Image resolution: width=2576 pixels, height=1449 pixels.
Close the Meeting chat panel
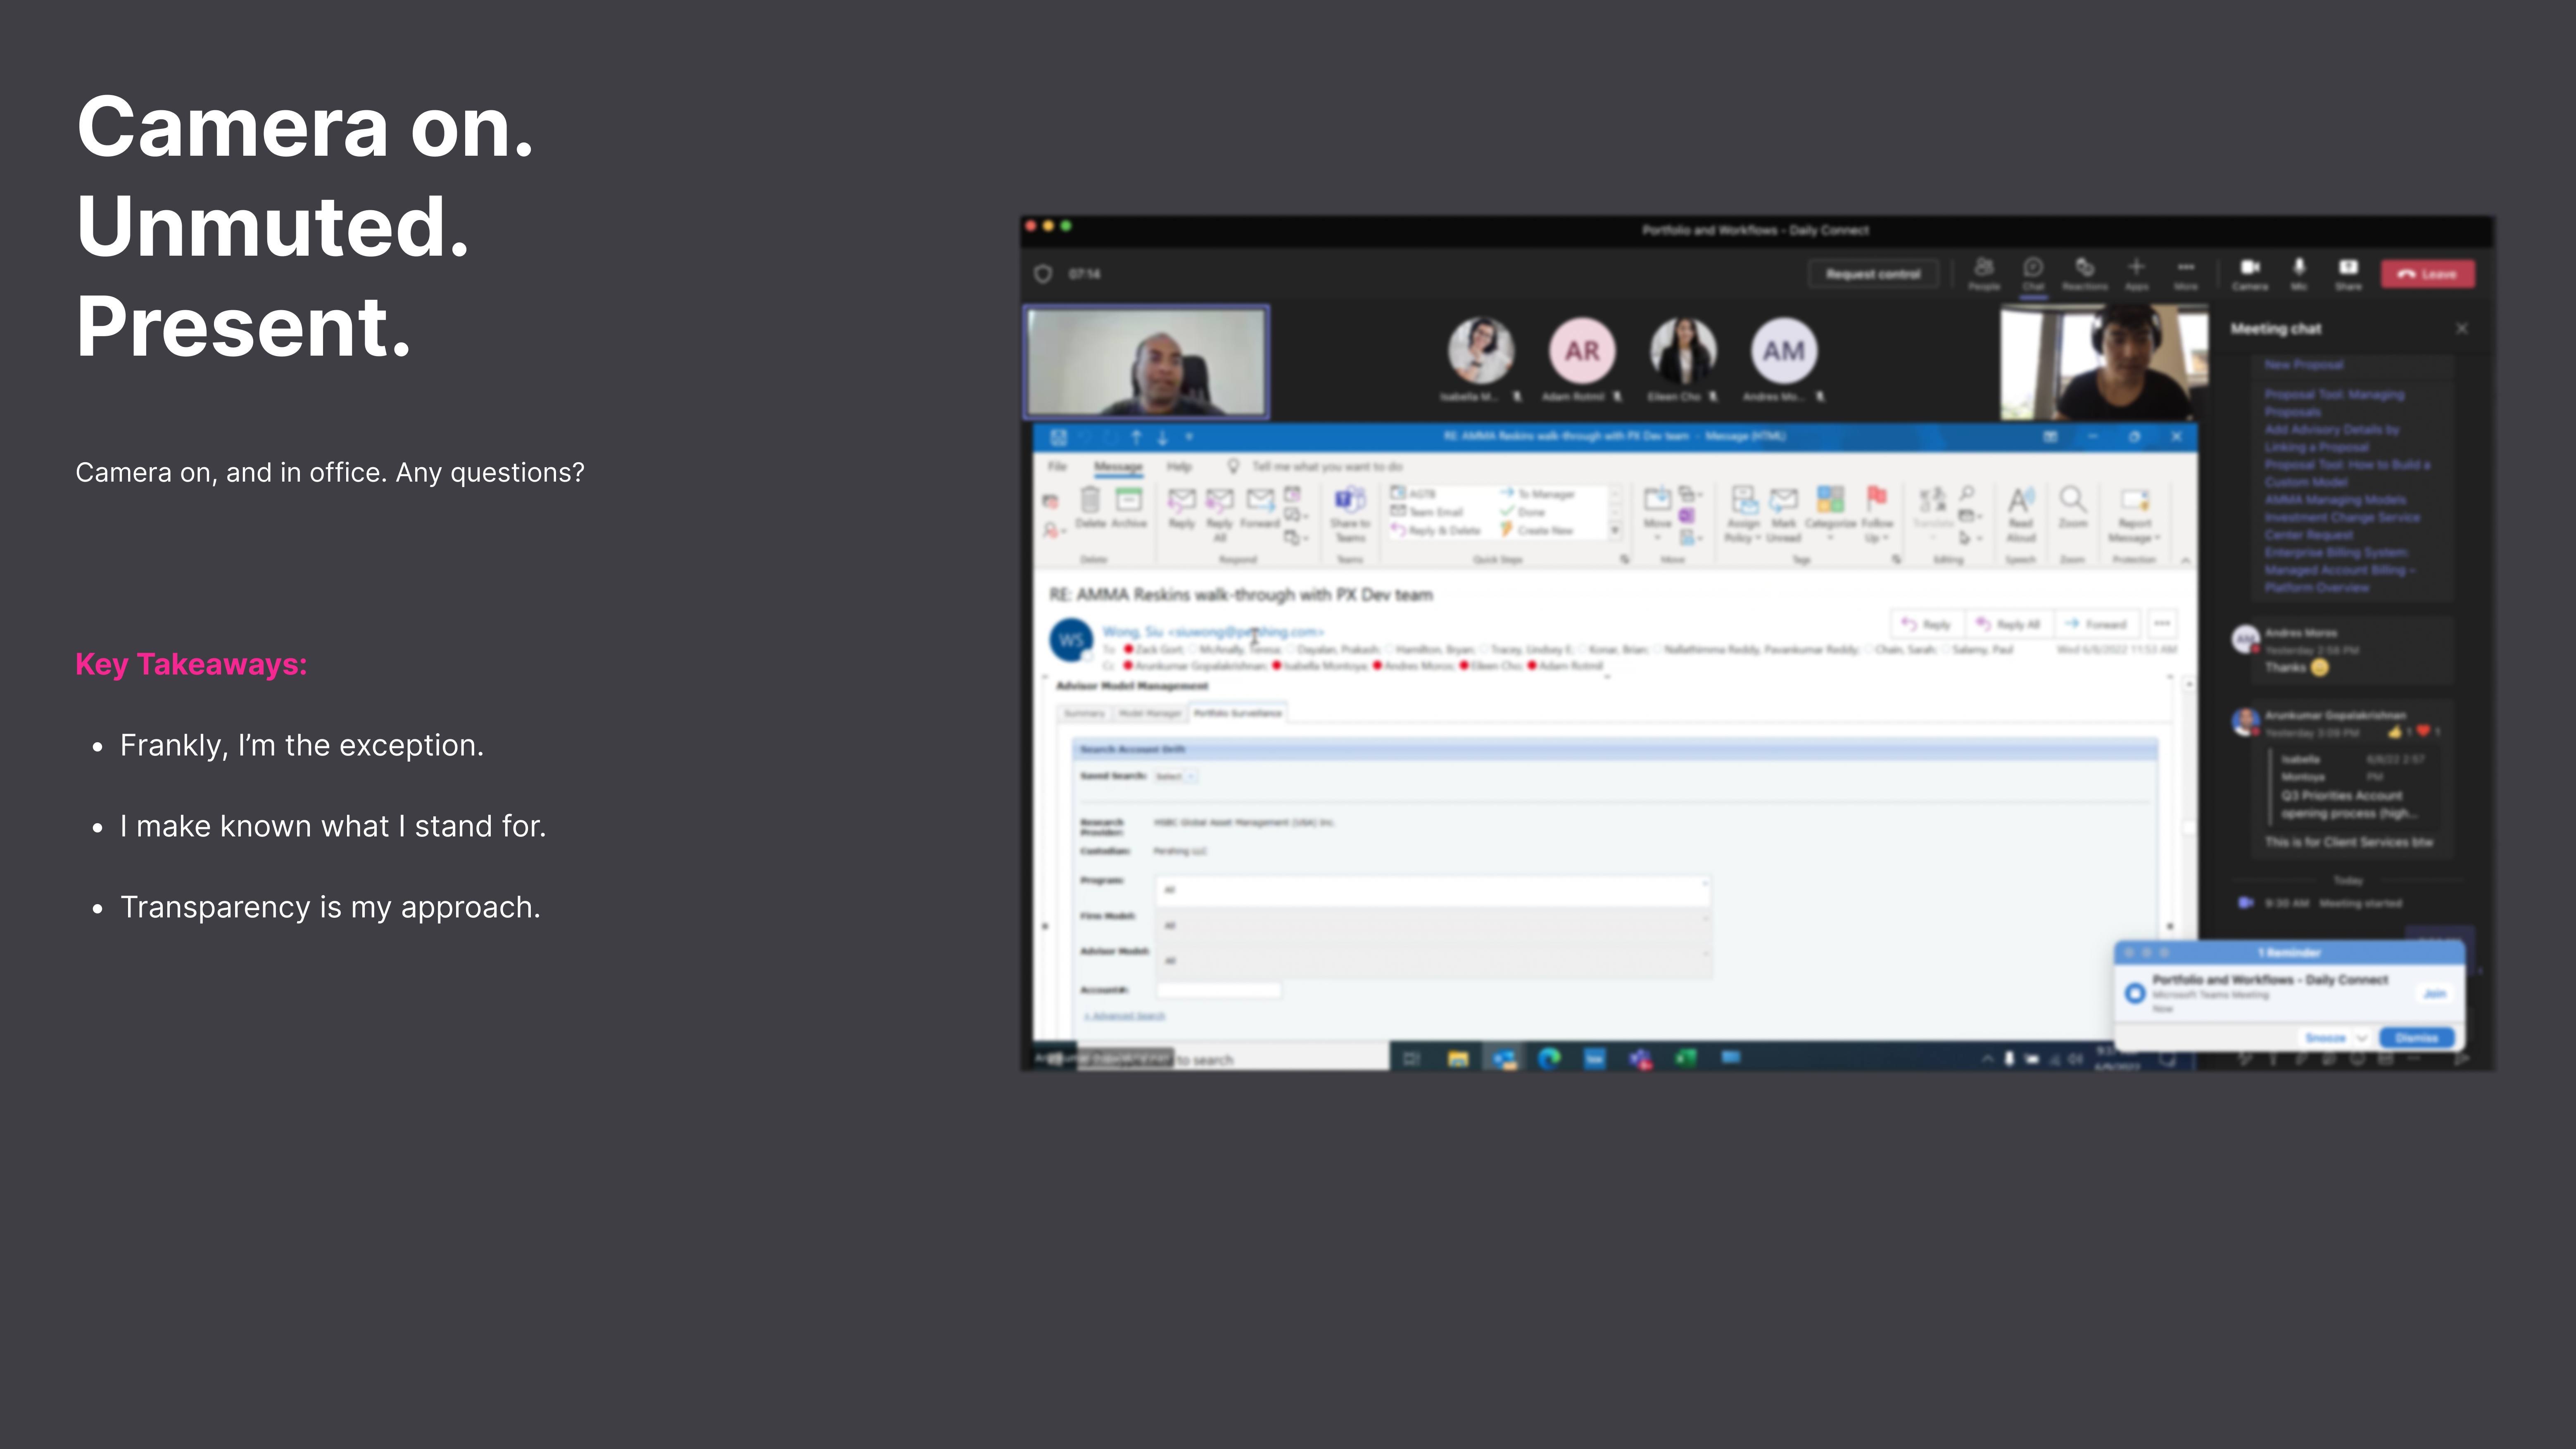tap(2462, 328)
